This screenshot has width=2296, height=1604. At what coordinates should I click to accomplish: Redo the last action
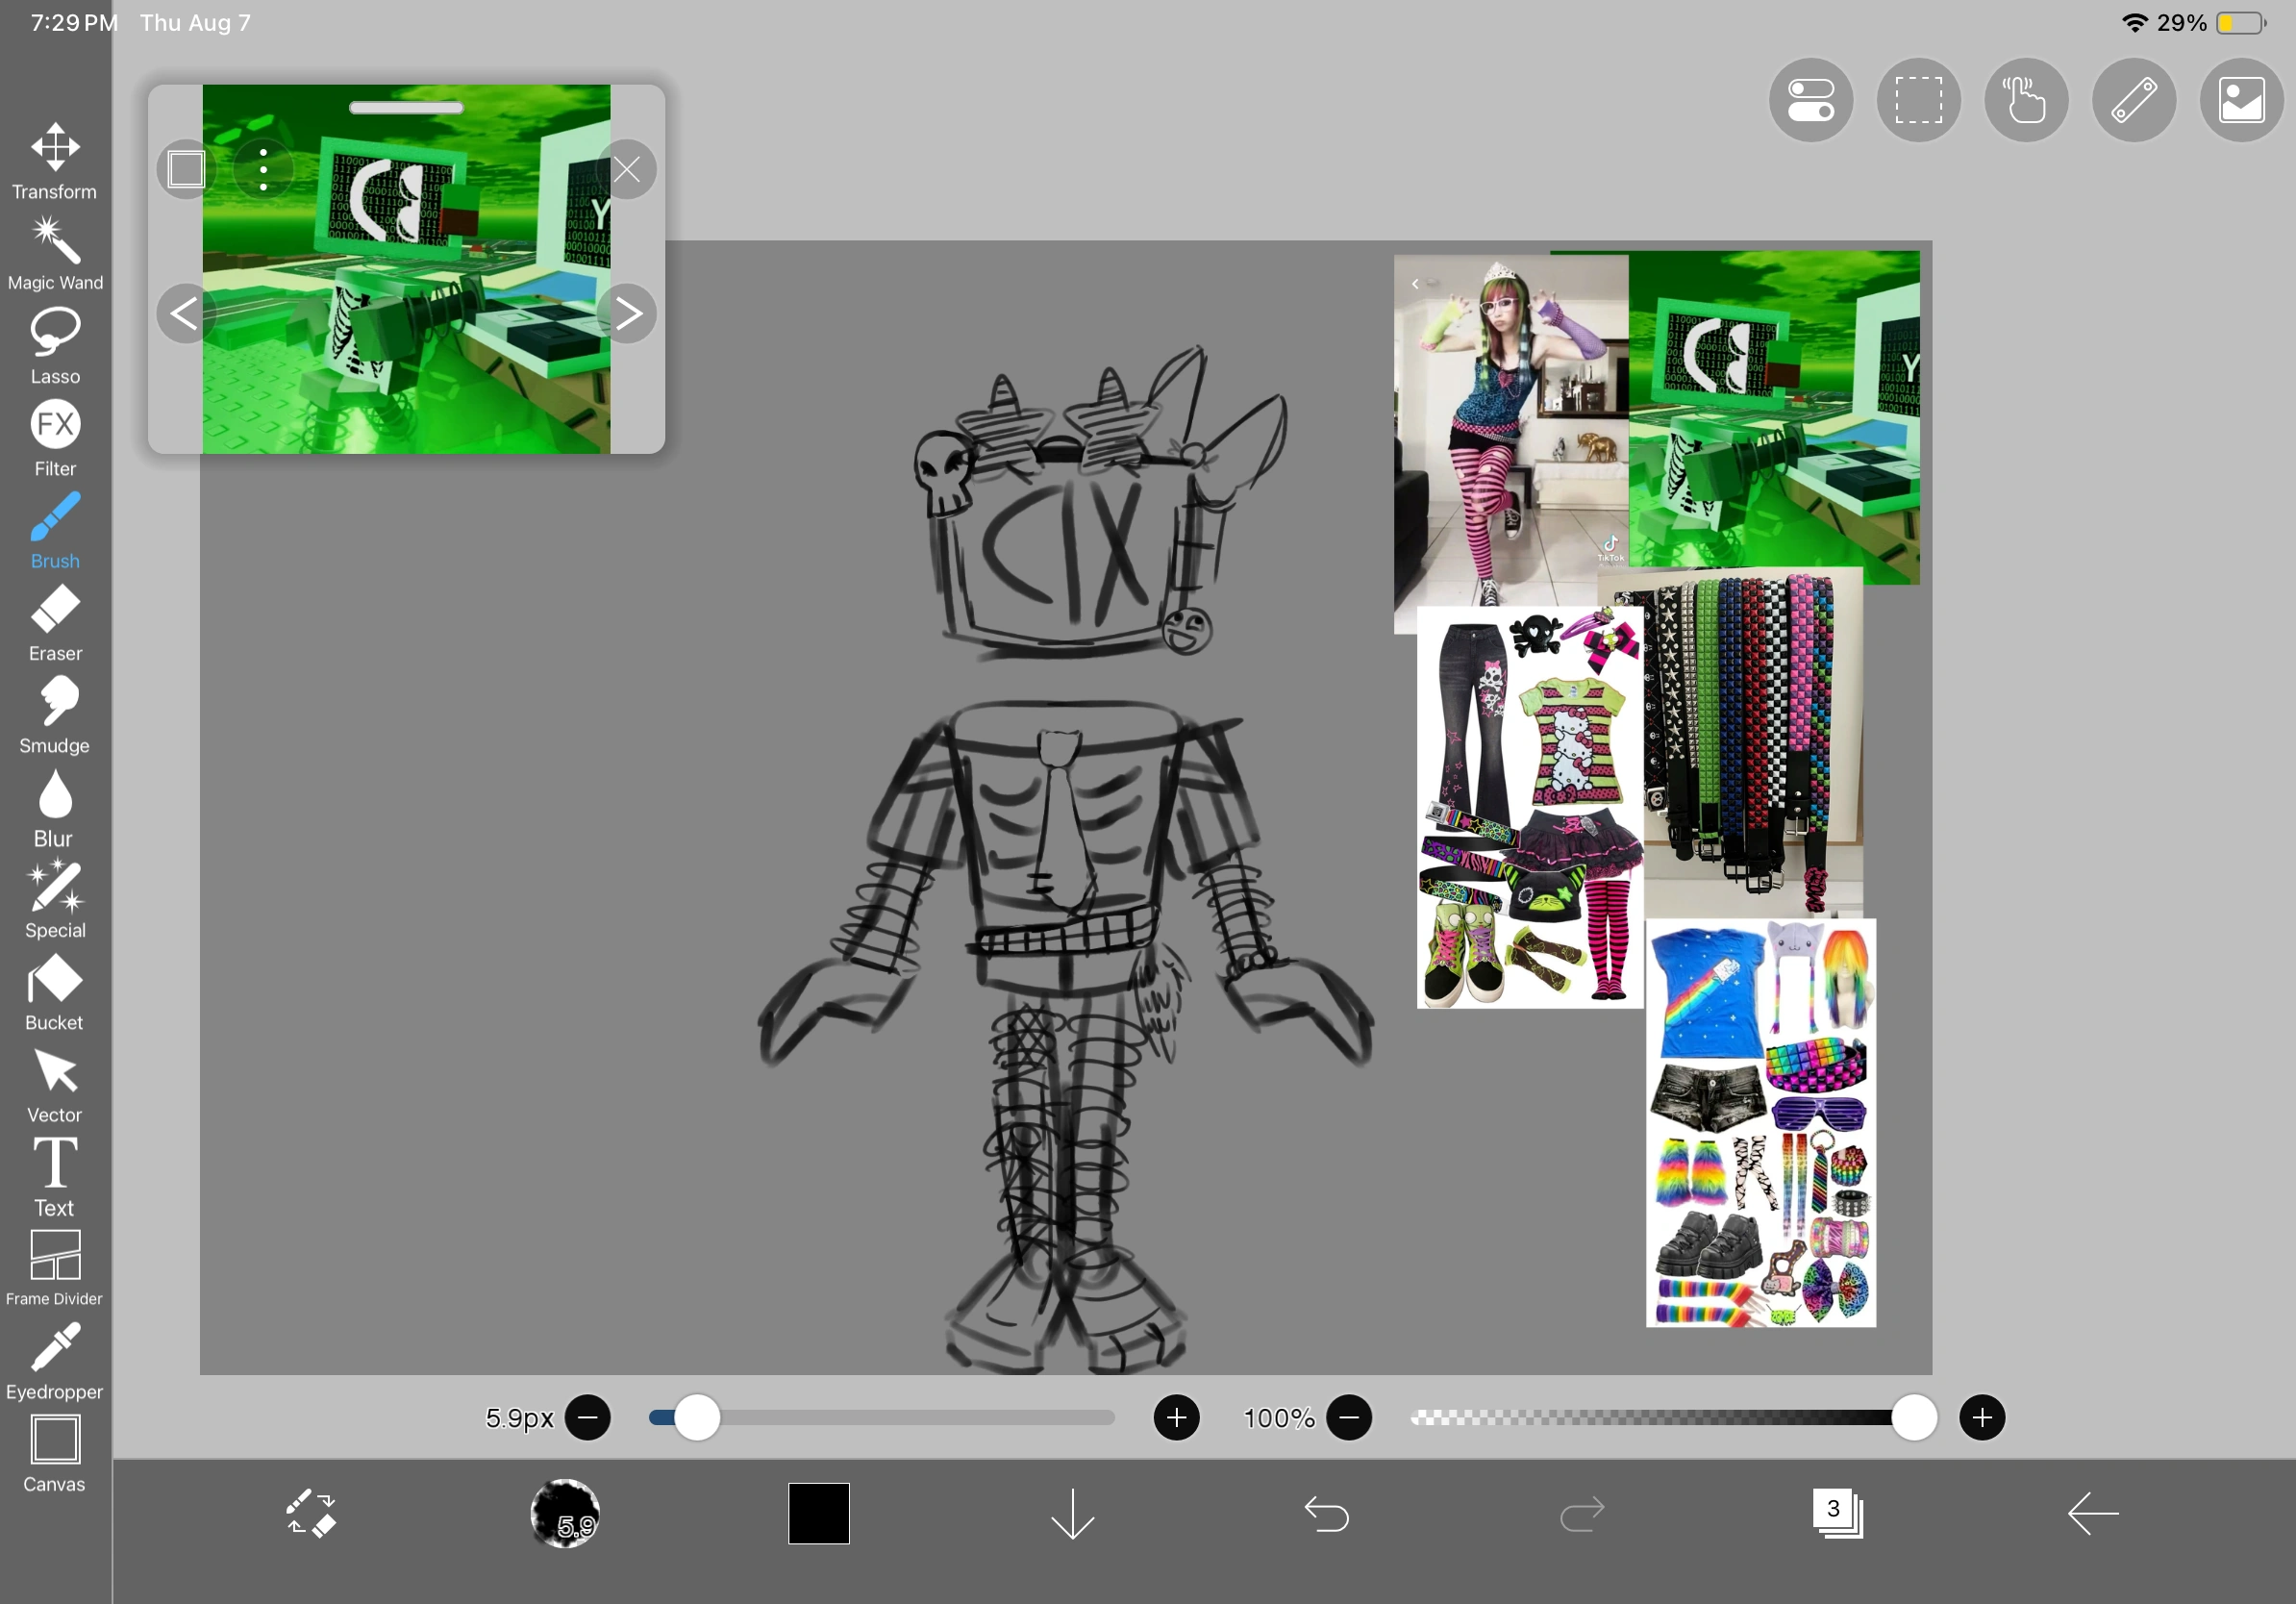(x=1581, y=1514)
